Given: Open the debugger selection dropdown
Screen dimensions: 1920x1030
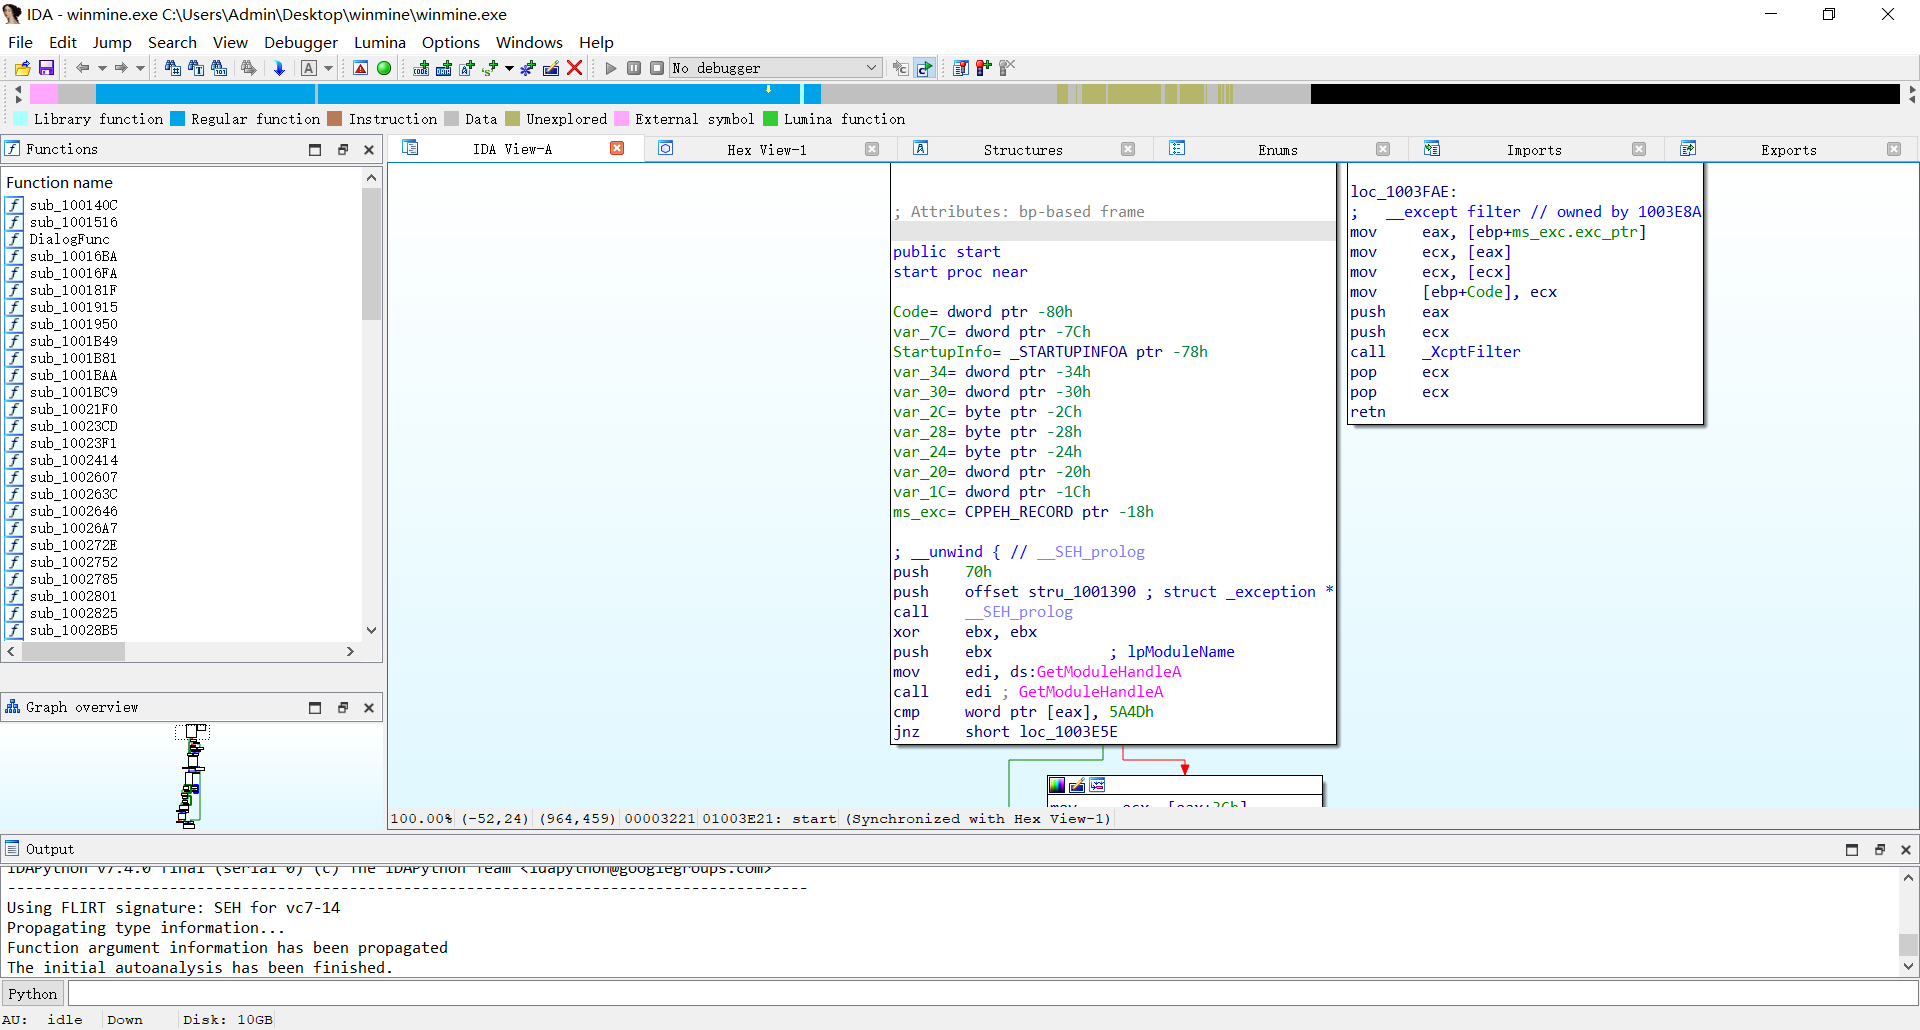Looking at the screenshot, I should 775,68.
